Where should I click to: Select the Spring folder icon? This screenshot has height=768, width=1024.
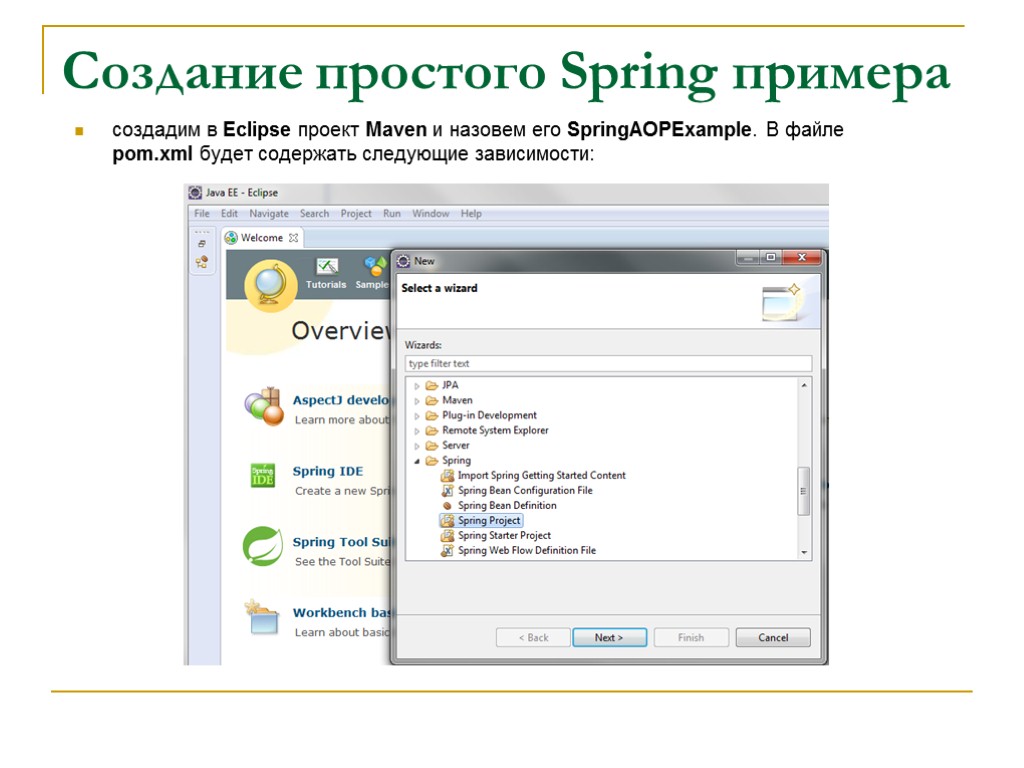pyautogui.click(x=432, y=460)
